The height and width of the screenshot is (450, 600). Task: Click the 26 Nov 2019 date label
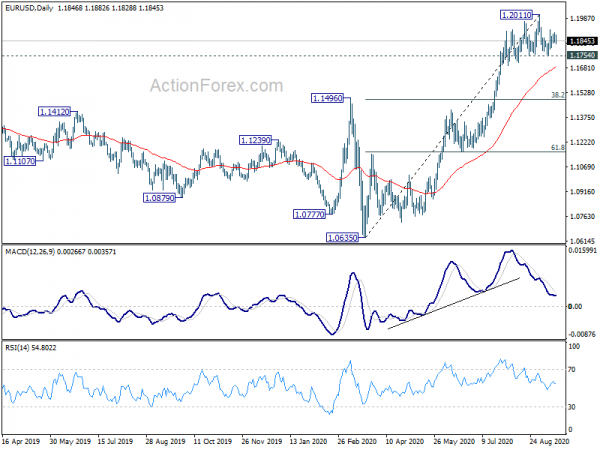coord(262,442)
